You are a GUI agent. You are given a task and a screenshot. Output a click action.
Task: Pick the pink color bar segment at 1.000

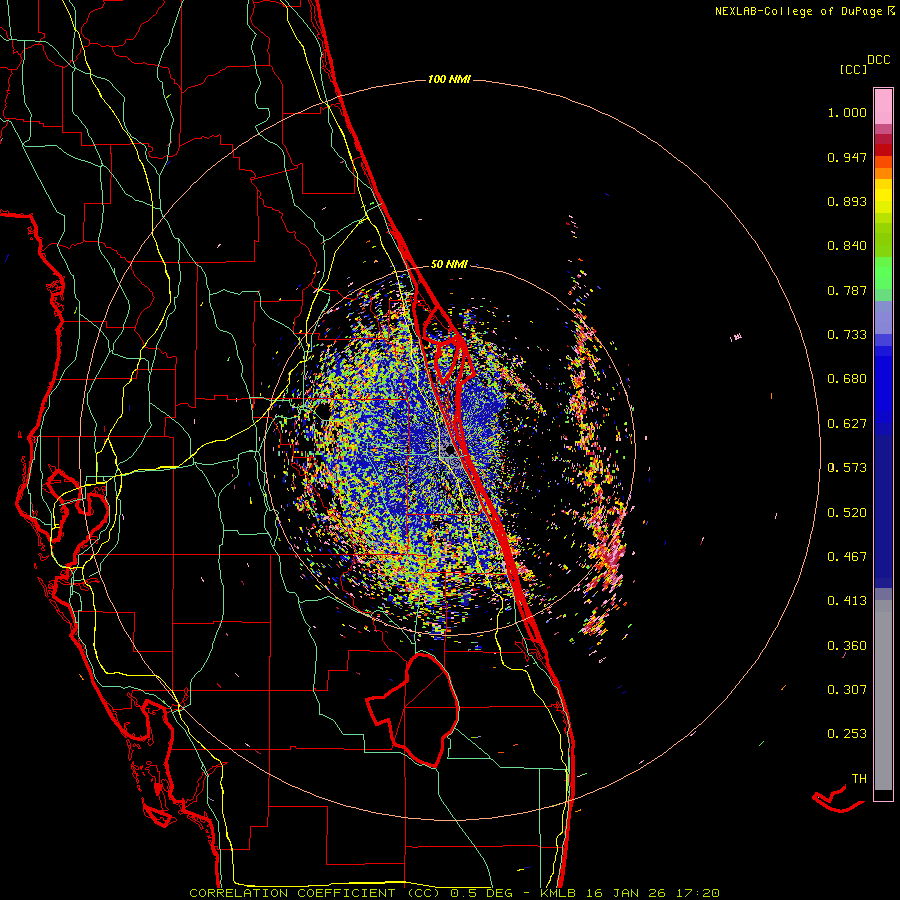coord(883,107)
